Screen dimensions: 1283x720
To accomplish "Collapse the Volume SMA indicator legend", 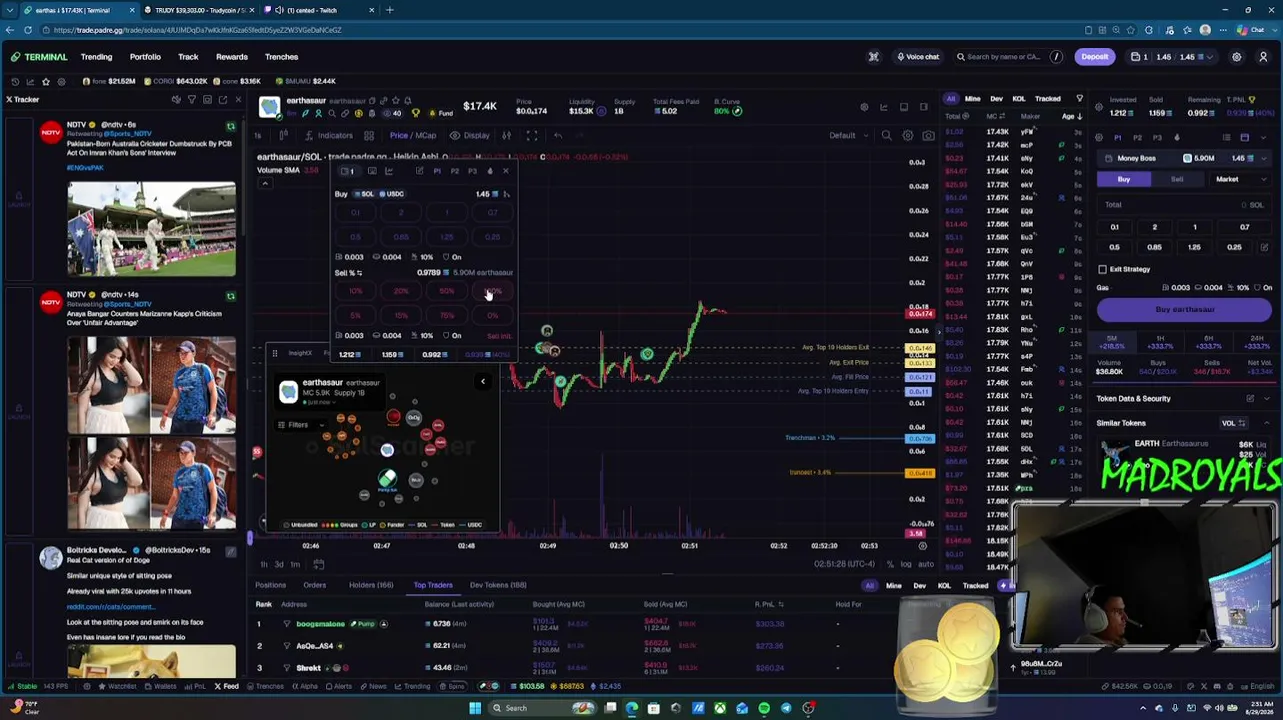I will (x=265, y=183).
